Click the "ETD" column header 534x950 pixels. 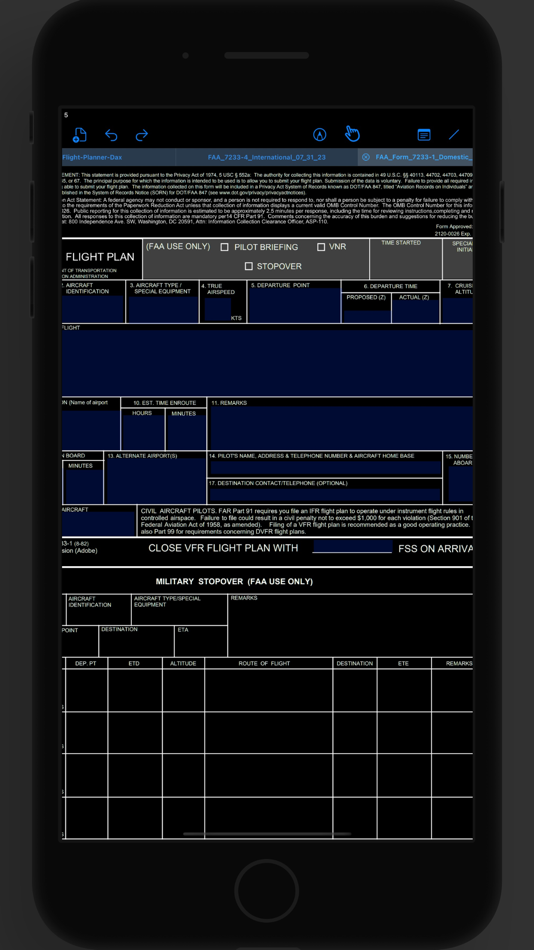click(134, 663)
